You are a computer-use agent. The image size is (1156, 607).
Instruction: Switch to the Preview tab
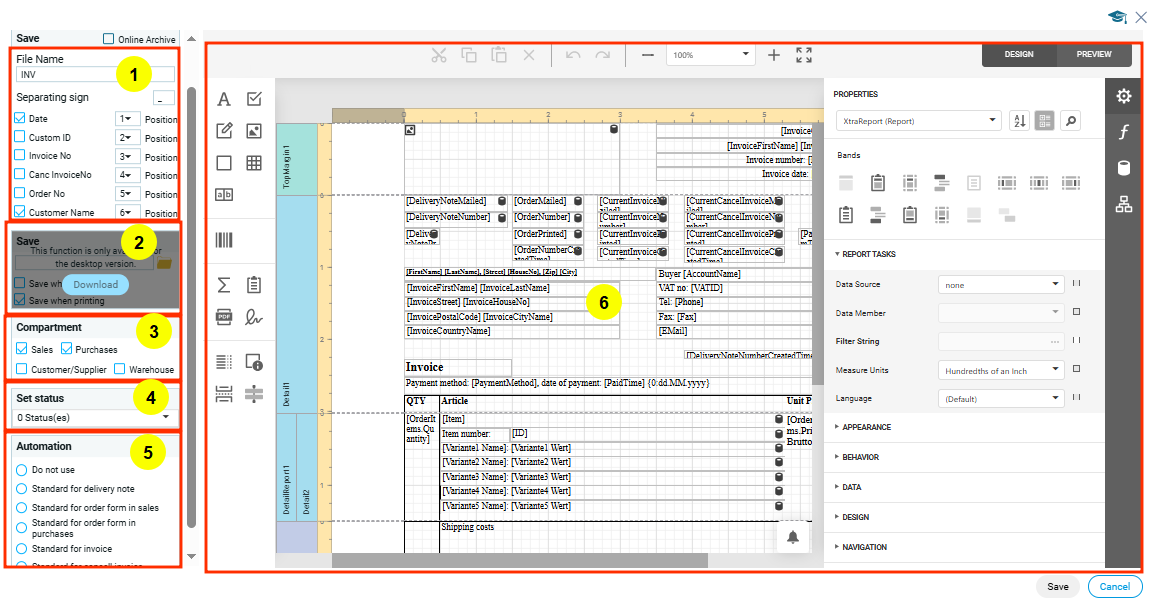(x=1094, y=55)
